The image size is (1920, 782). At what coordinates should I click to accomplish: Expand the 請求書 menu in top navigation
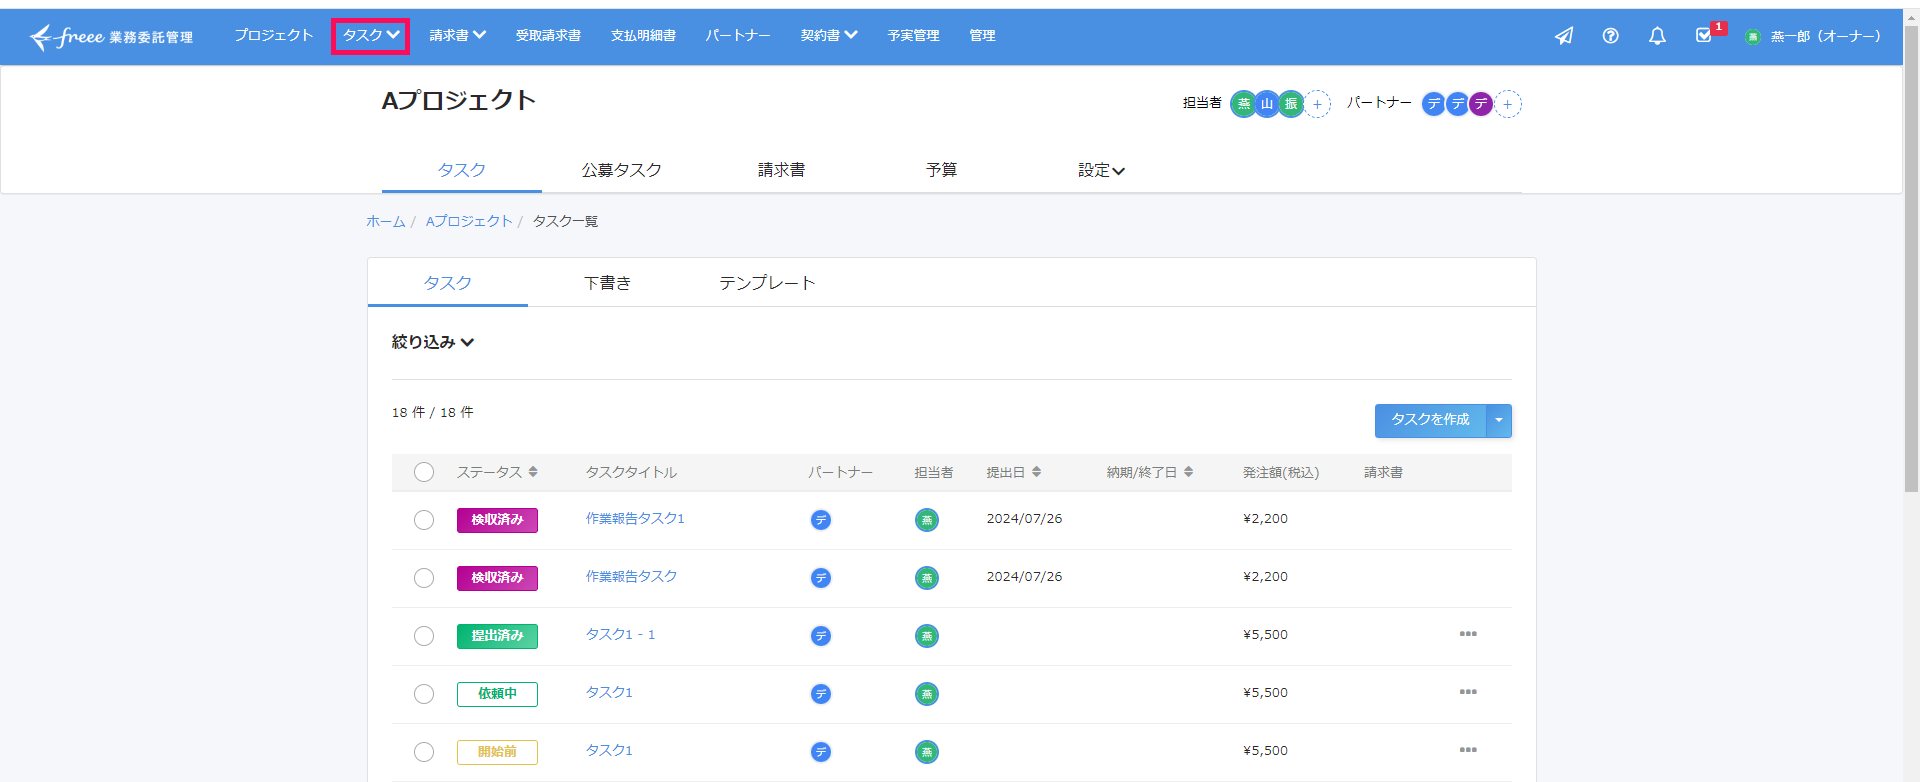(457, 36)
